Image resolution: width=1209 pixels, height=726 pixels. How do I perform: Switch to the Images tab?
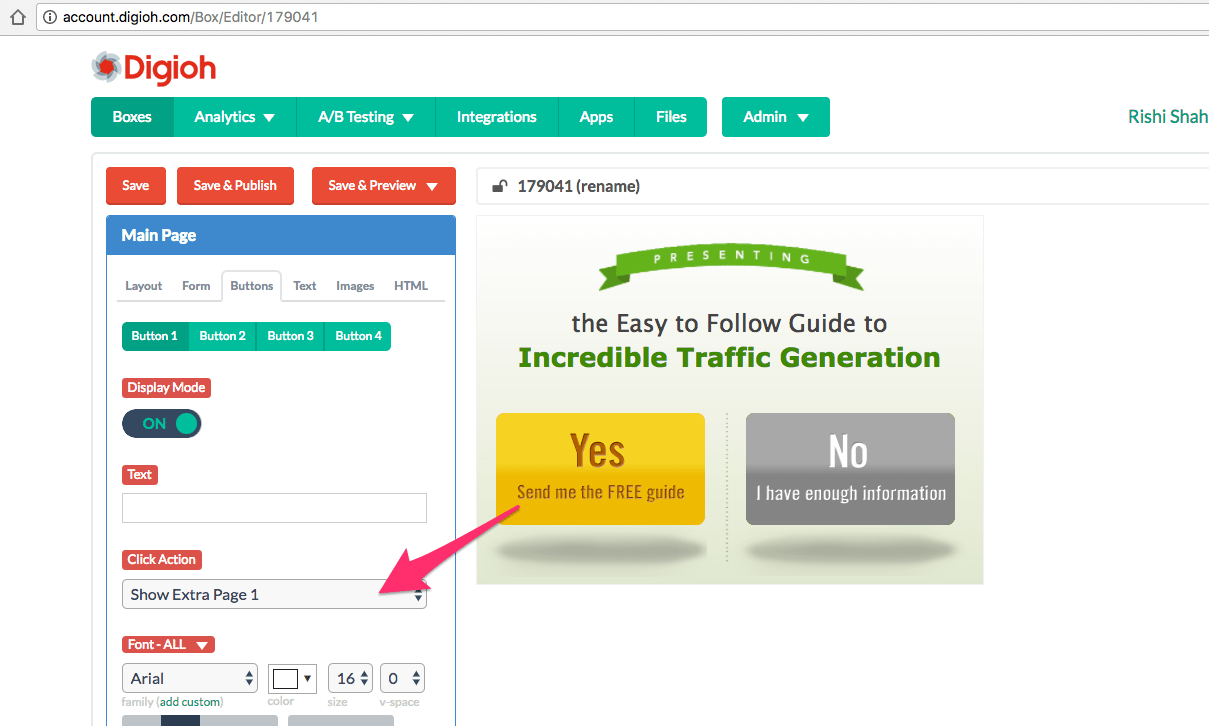[x=355, y=285]
